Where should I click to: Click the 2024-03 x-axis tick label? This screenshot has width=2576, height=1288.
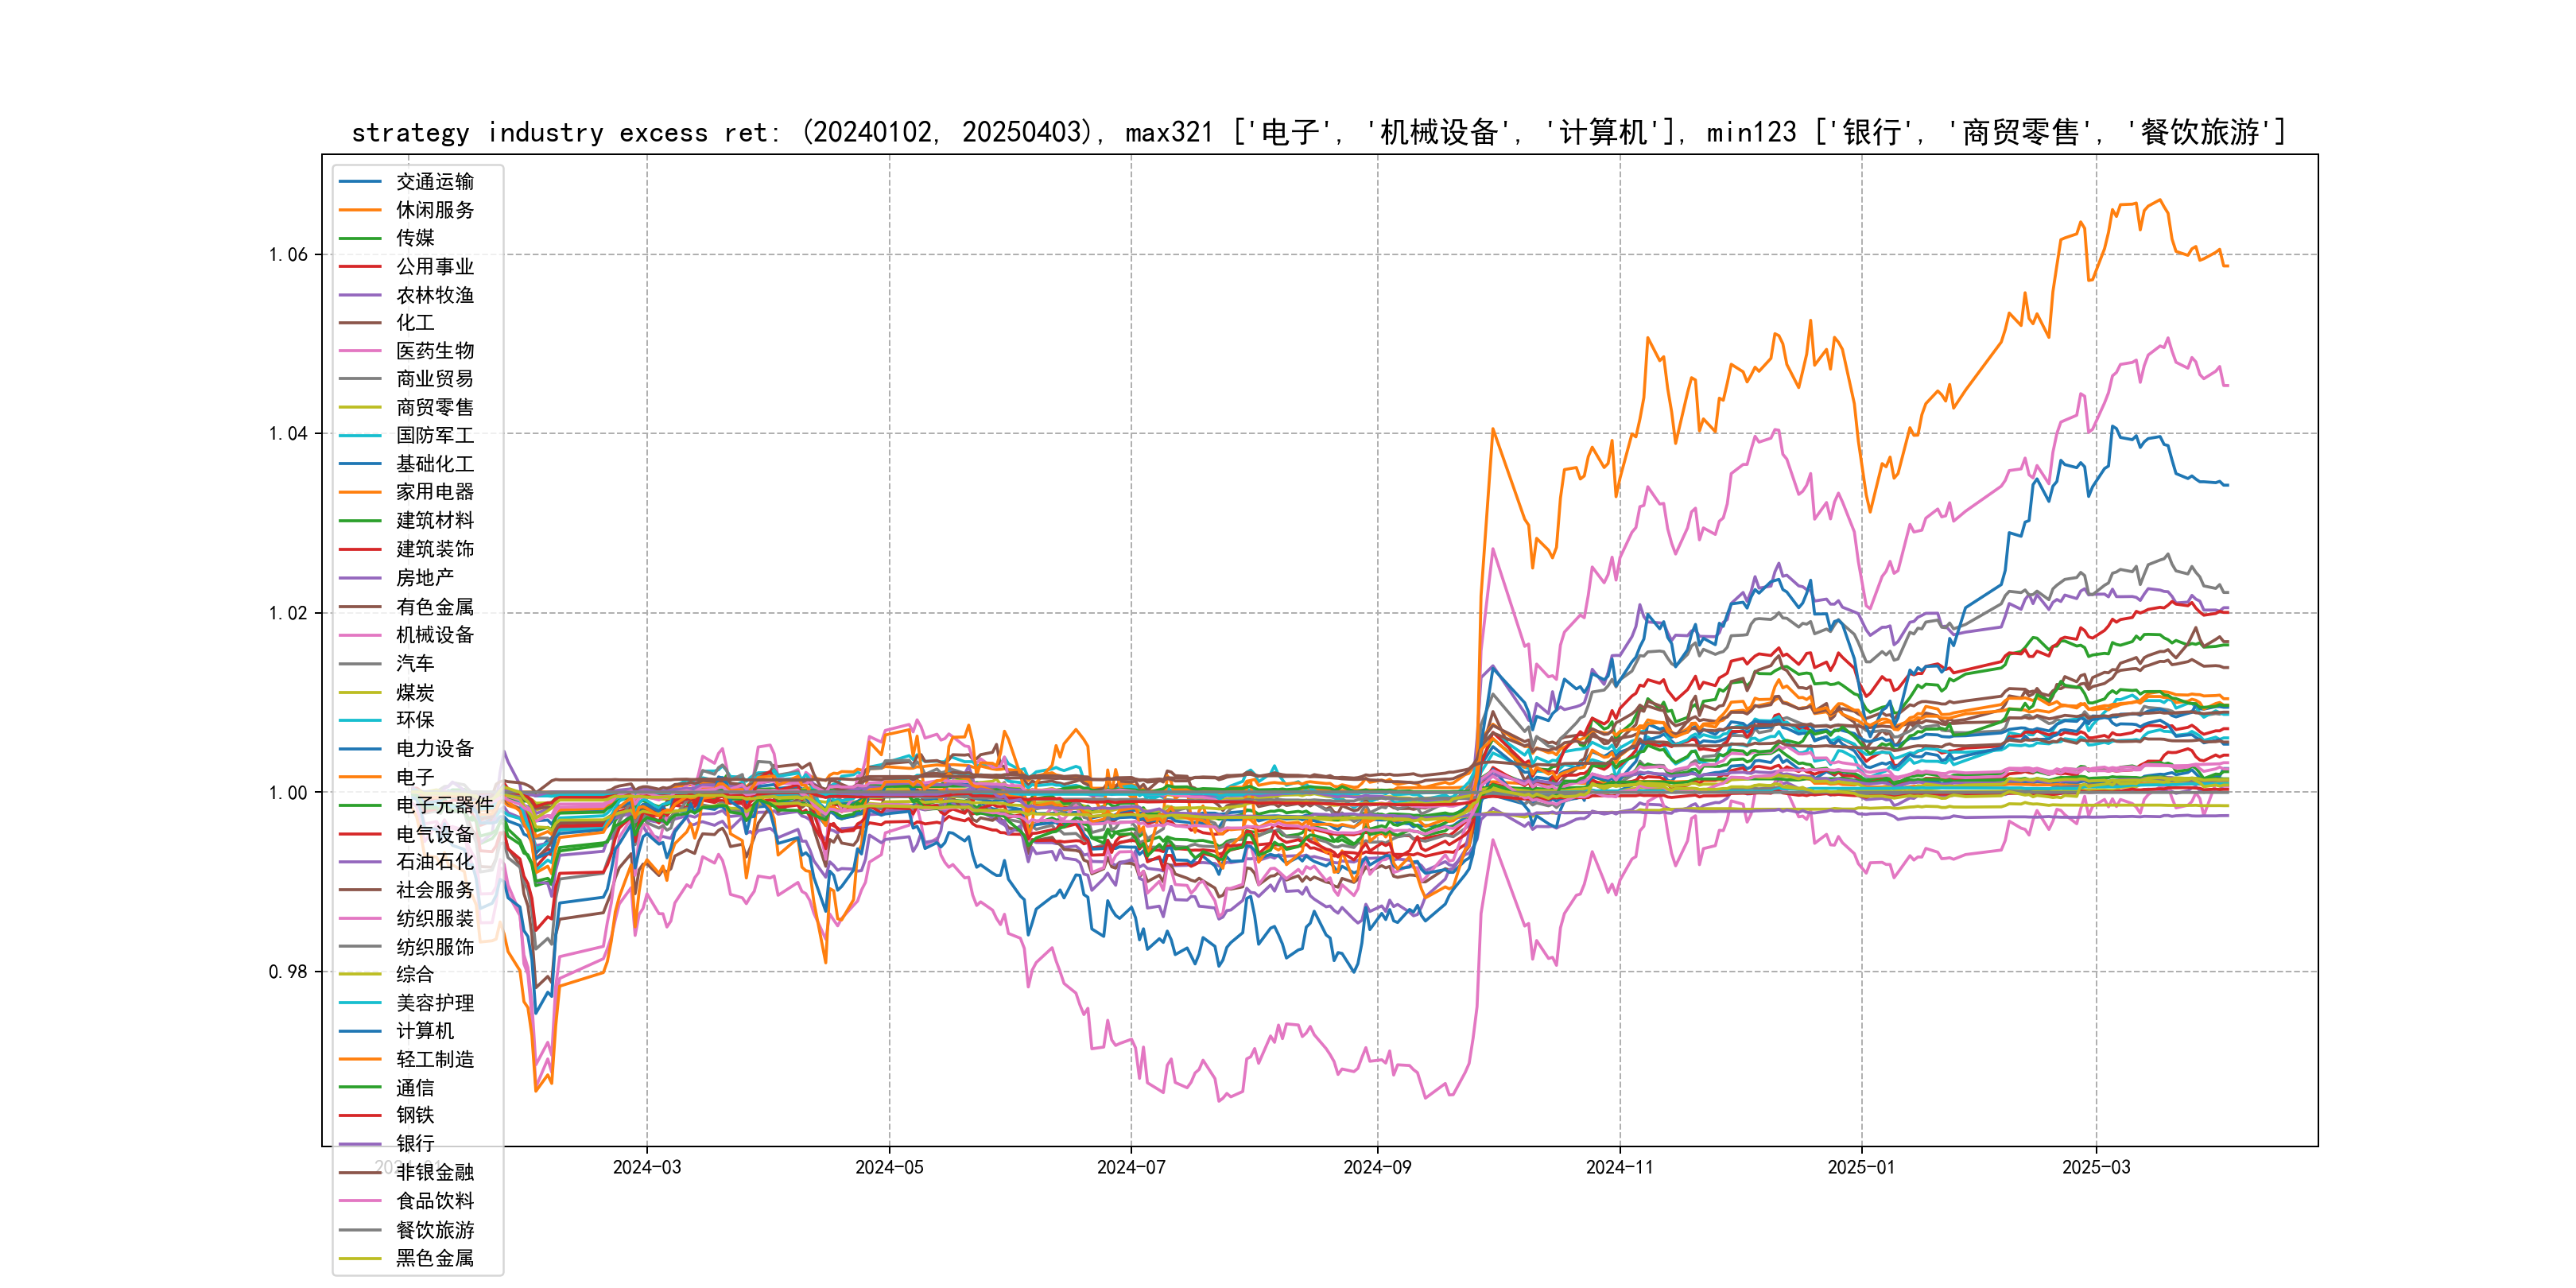(647, 1167)
